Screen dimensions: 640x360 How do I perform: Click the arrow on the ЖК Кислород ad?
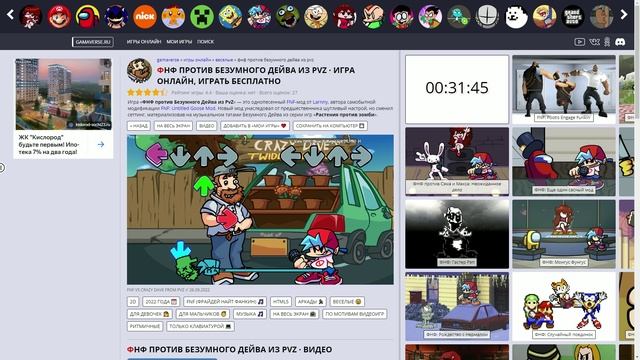(101, 144)
